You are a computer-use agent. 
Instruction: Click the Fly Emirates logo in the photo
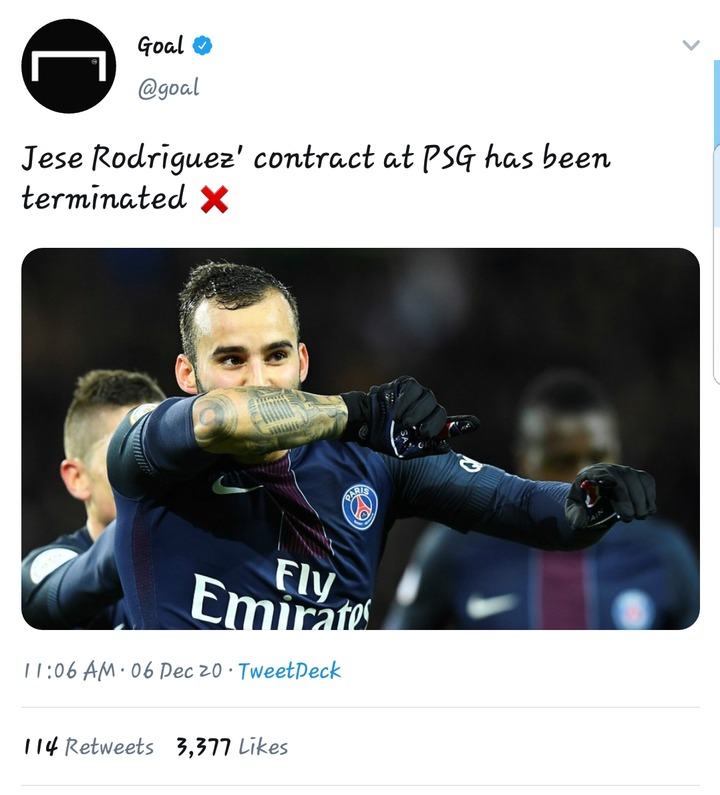click(282, 594)
